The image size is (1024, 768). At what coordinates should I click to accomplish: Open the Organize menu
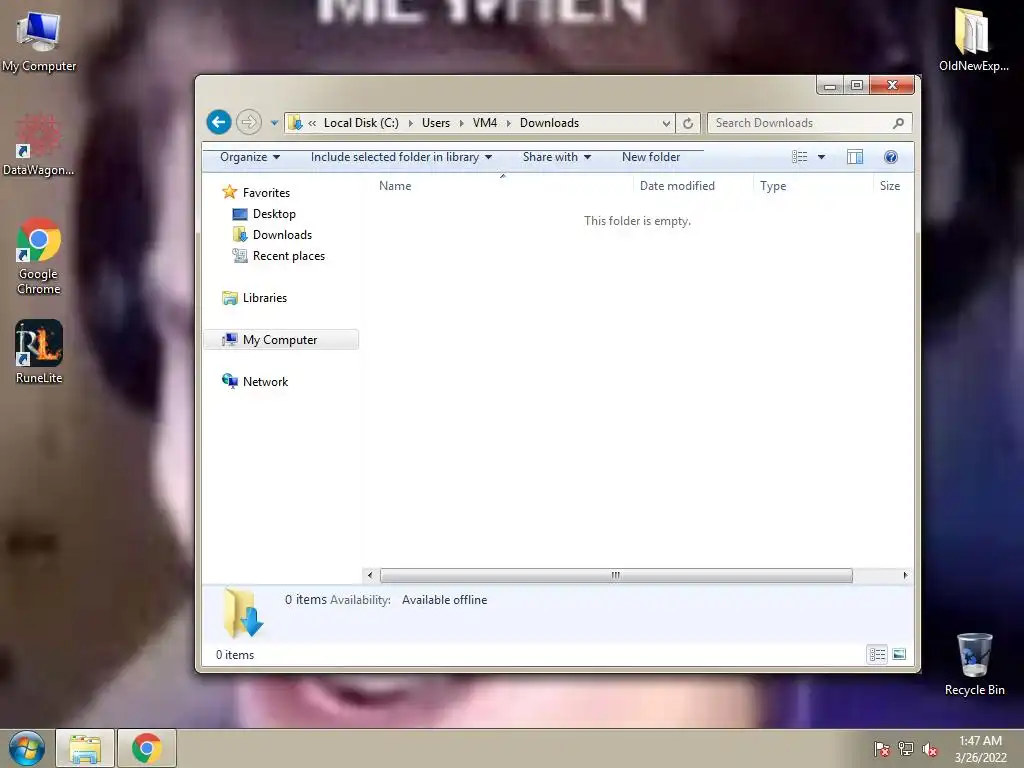[x=250, y=157]
